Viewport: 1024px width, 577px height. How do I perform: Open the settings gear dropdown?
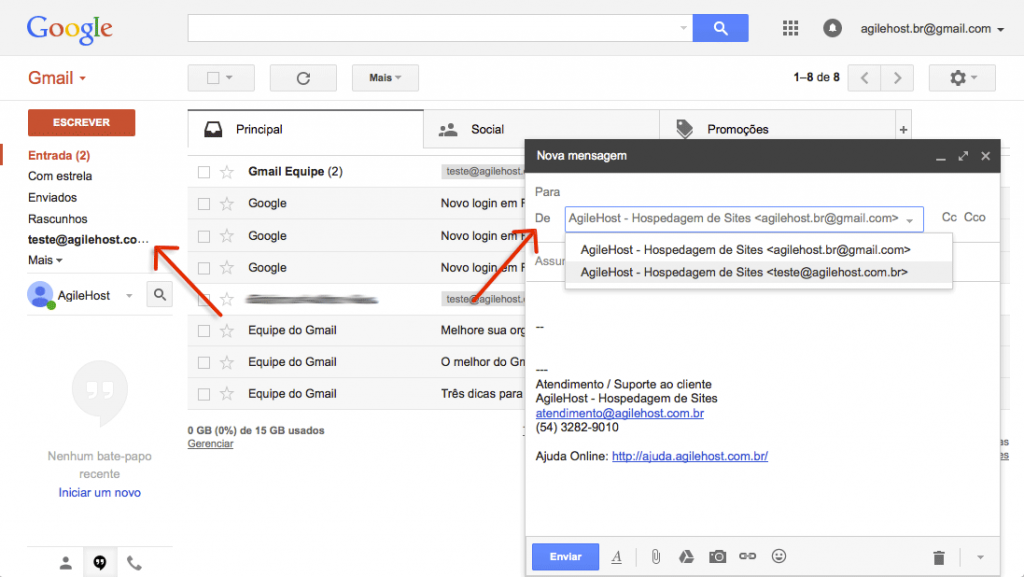[963, 78]
